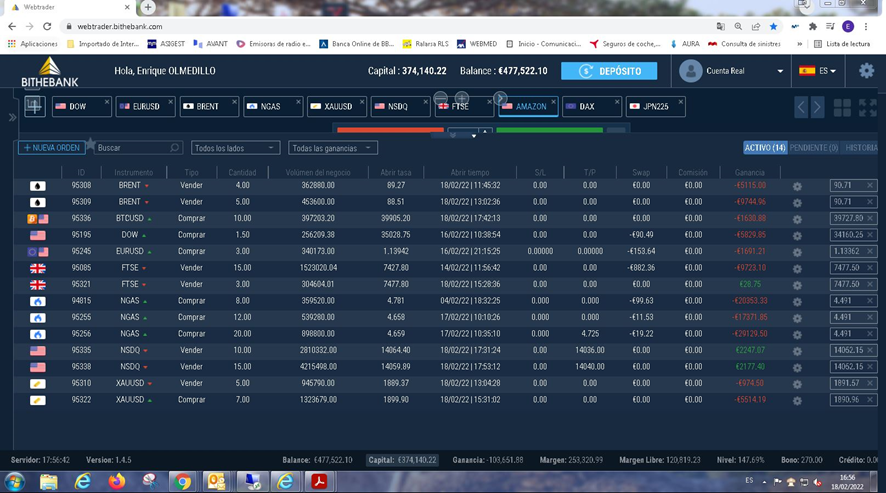This screenshot has height=493, width=886.
Task: Close the DOW instrument tab
Action: click(106, 102)
